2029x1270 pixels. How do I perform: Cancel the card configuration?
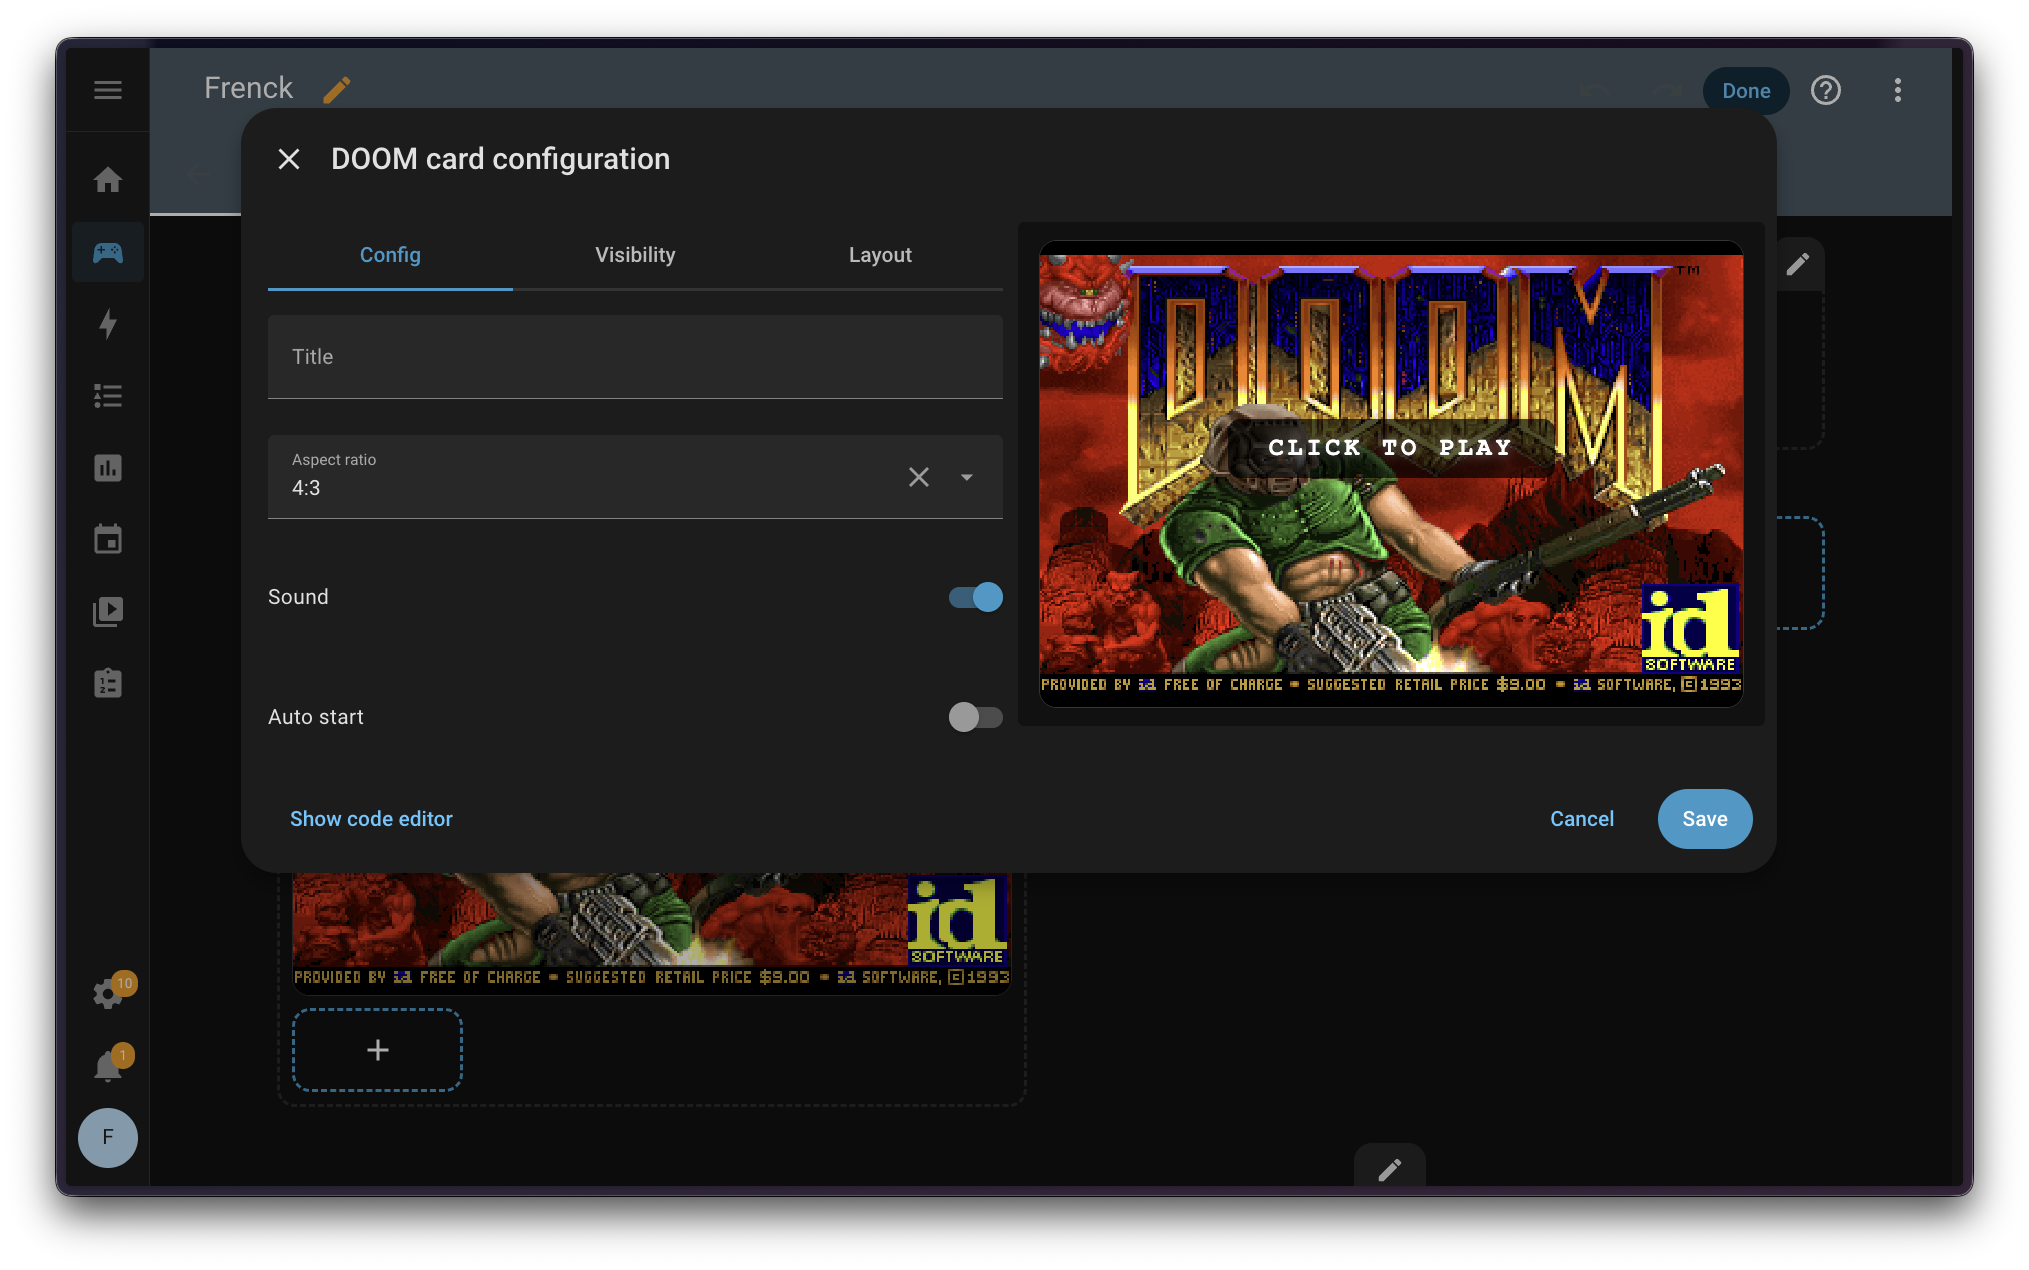click(1582, 819)
